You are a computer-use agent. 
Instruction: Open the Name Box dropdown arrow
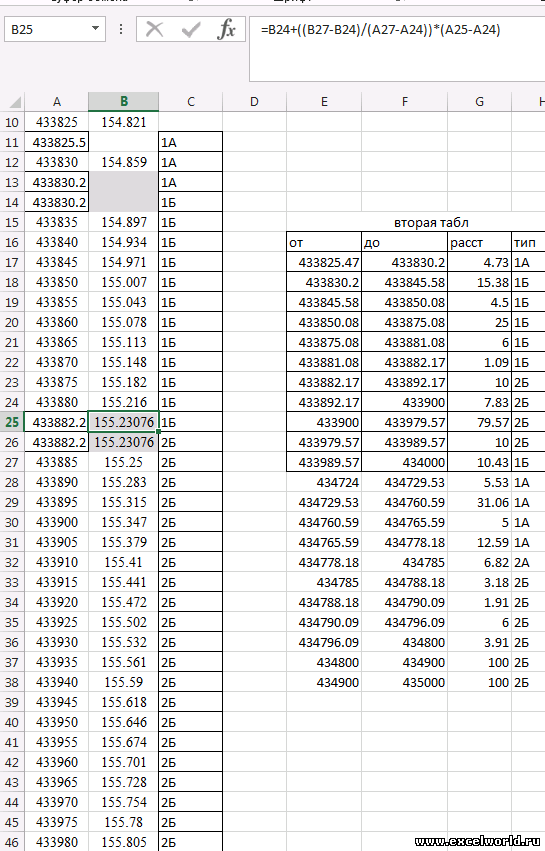[95, 29]
